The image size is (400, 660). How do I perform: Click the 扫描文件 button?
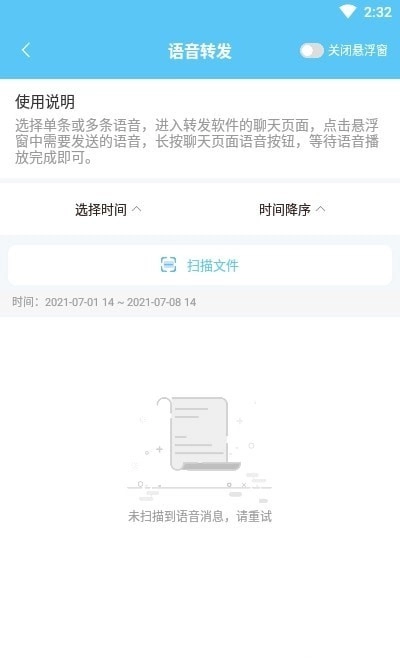[x=200, y=265]
